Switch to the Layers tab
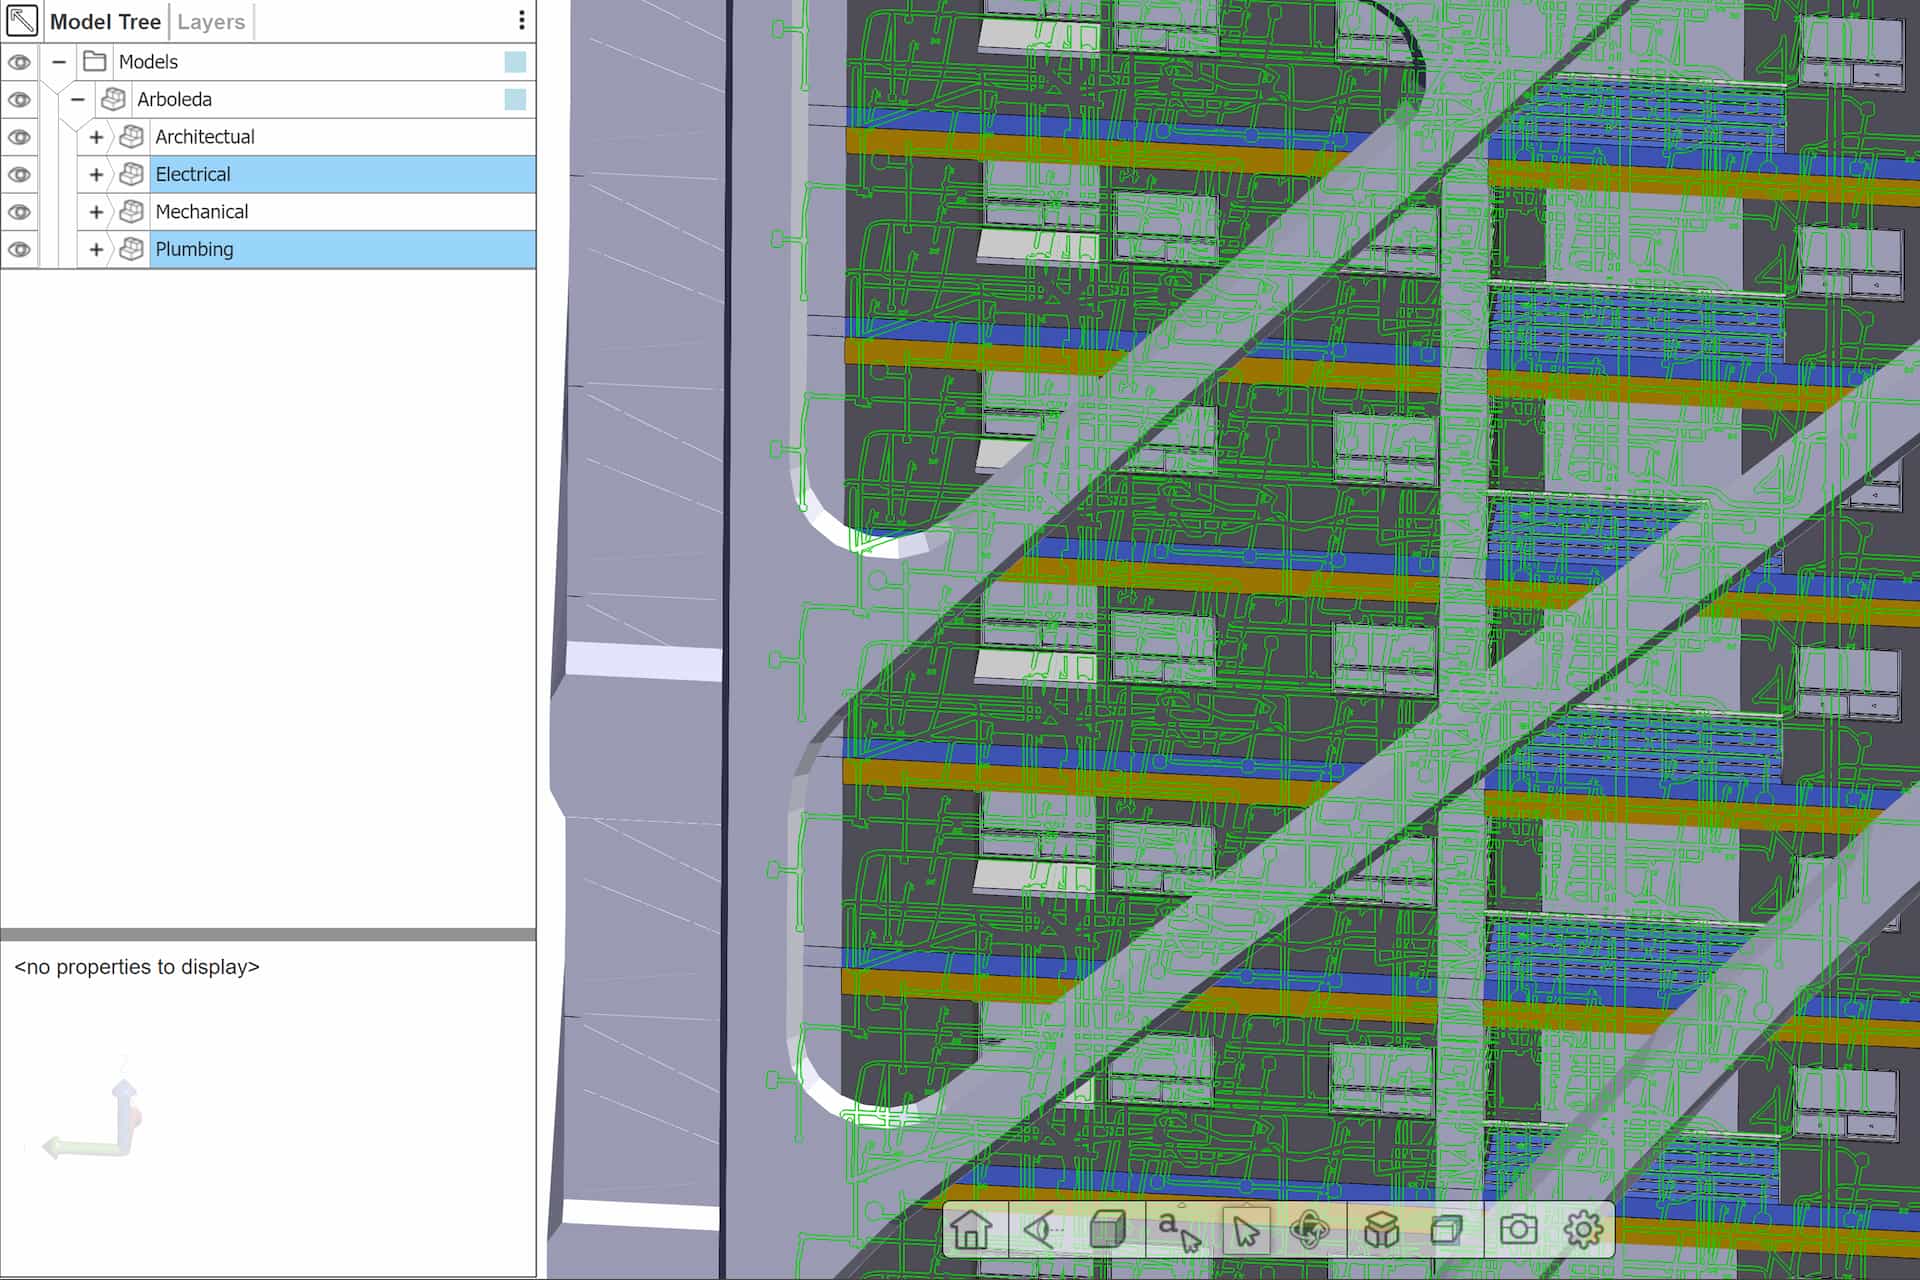Screen dimensions: 1920x1280 tap(211, 22)
